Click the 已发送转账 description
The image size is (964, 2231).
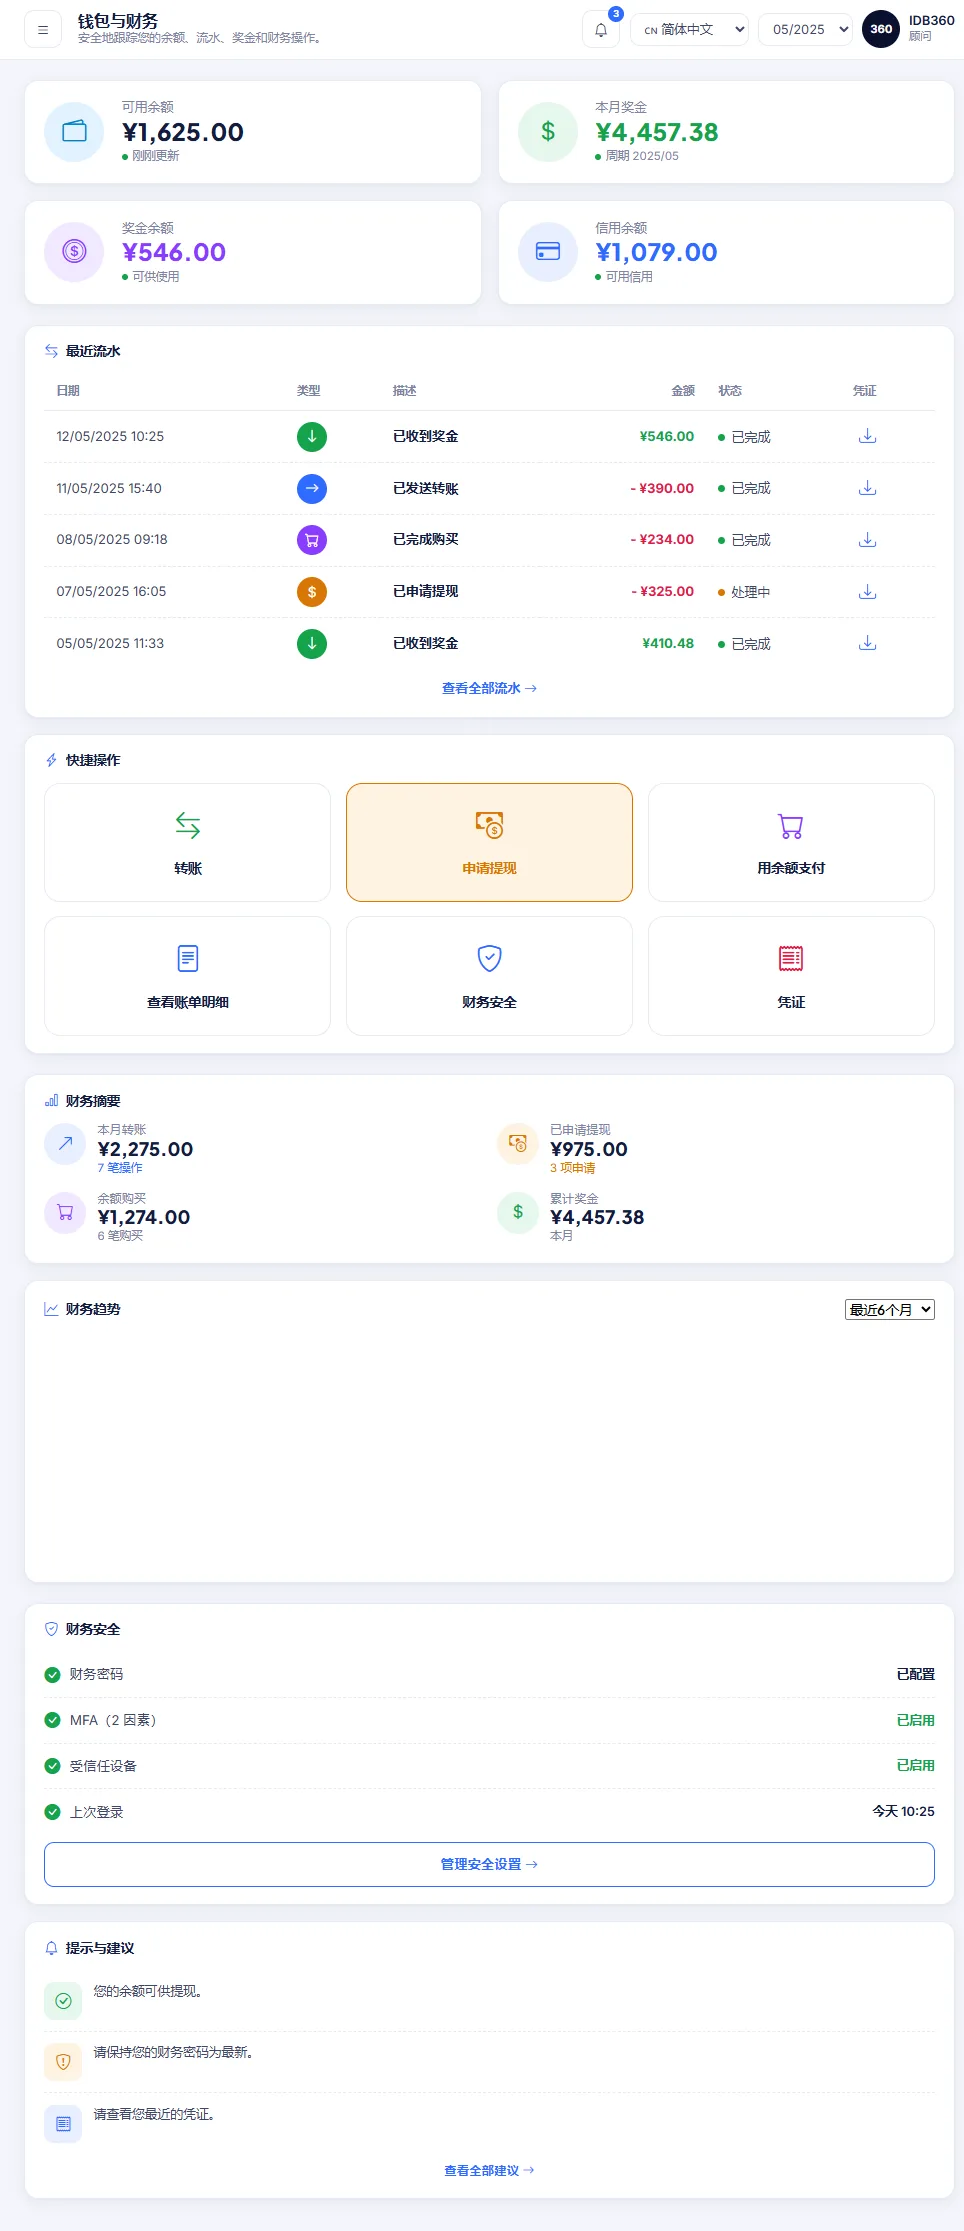426,488
